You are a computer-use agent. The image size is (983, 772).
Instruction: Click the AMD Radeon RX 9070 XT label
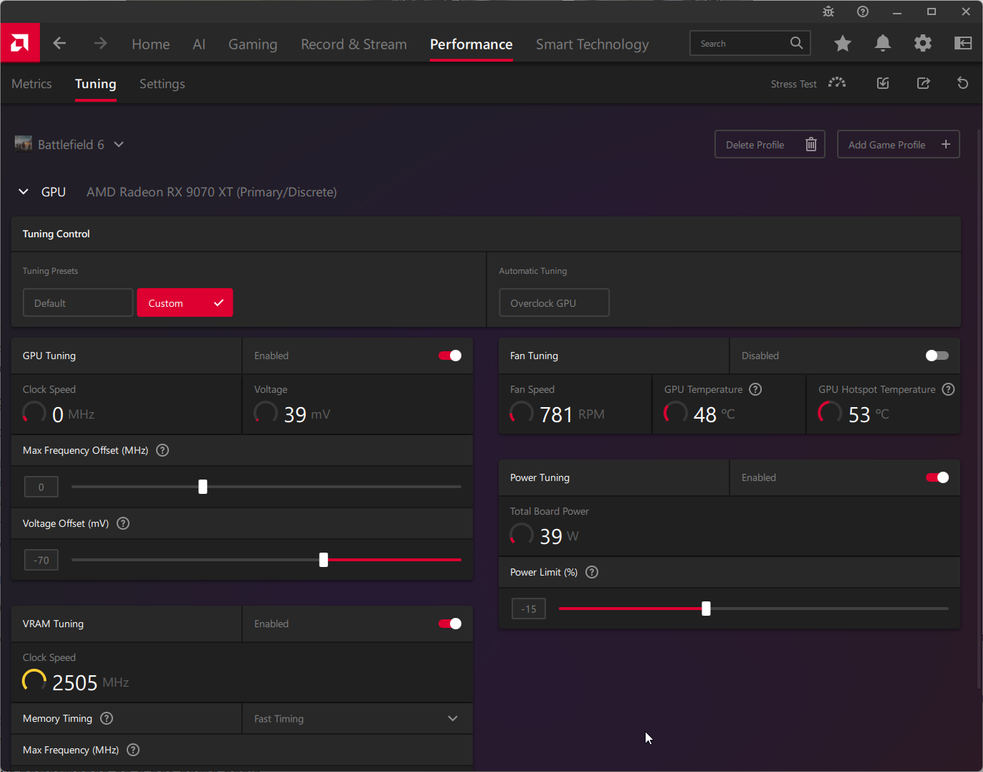click(x=211, y=192)
